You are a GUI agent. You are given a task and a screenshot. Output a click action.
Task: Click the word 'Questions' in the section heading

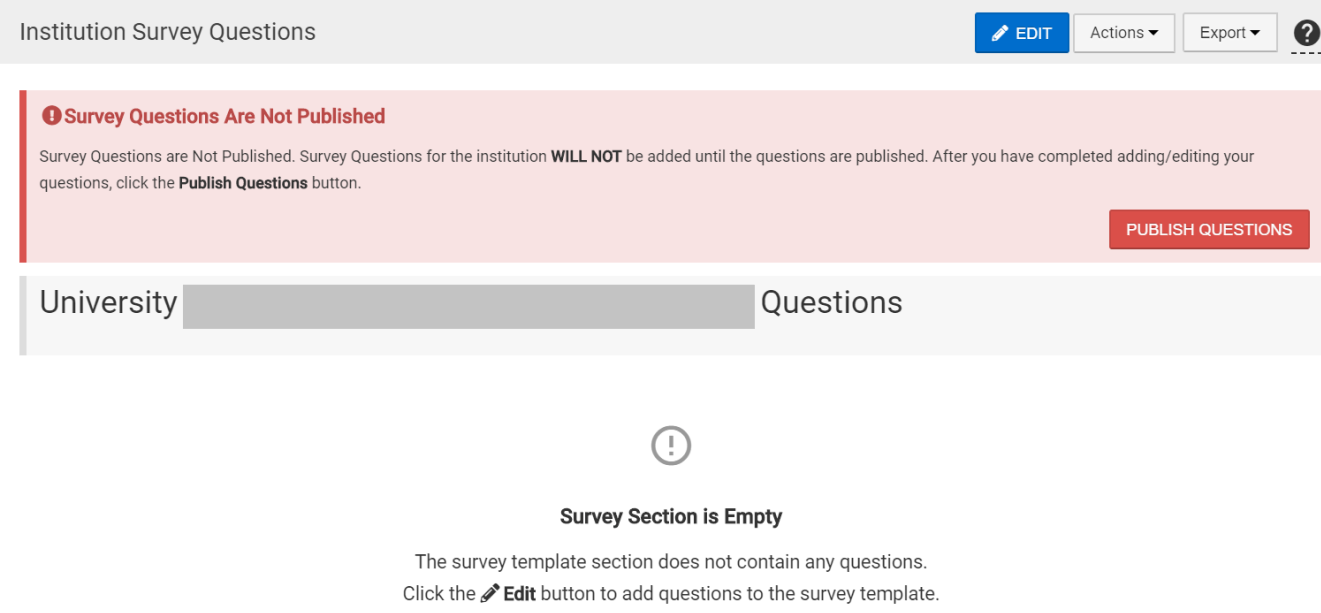832,302
